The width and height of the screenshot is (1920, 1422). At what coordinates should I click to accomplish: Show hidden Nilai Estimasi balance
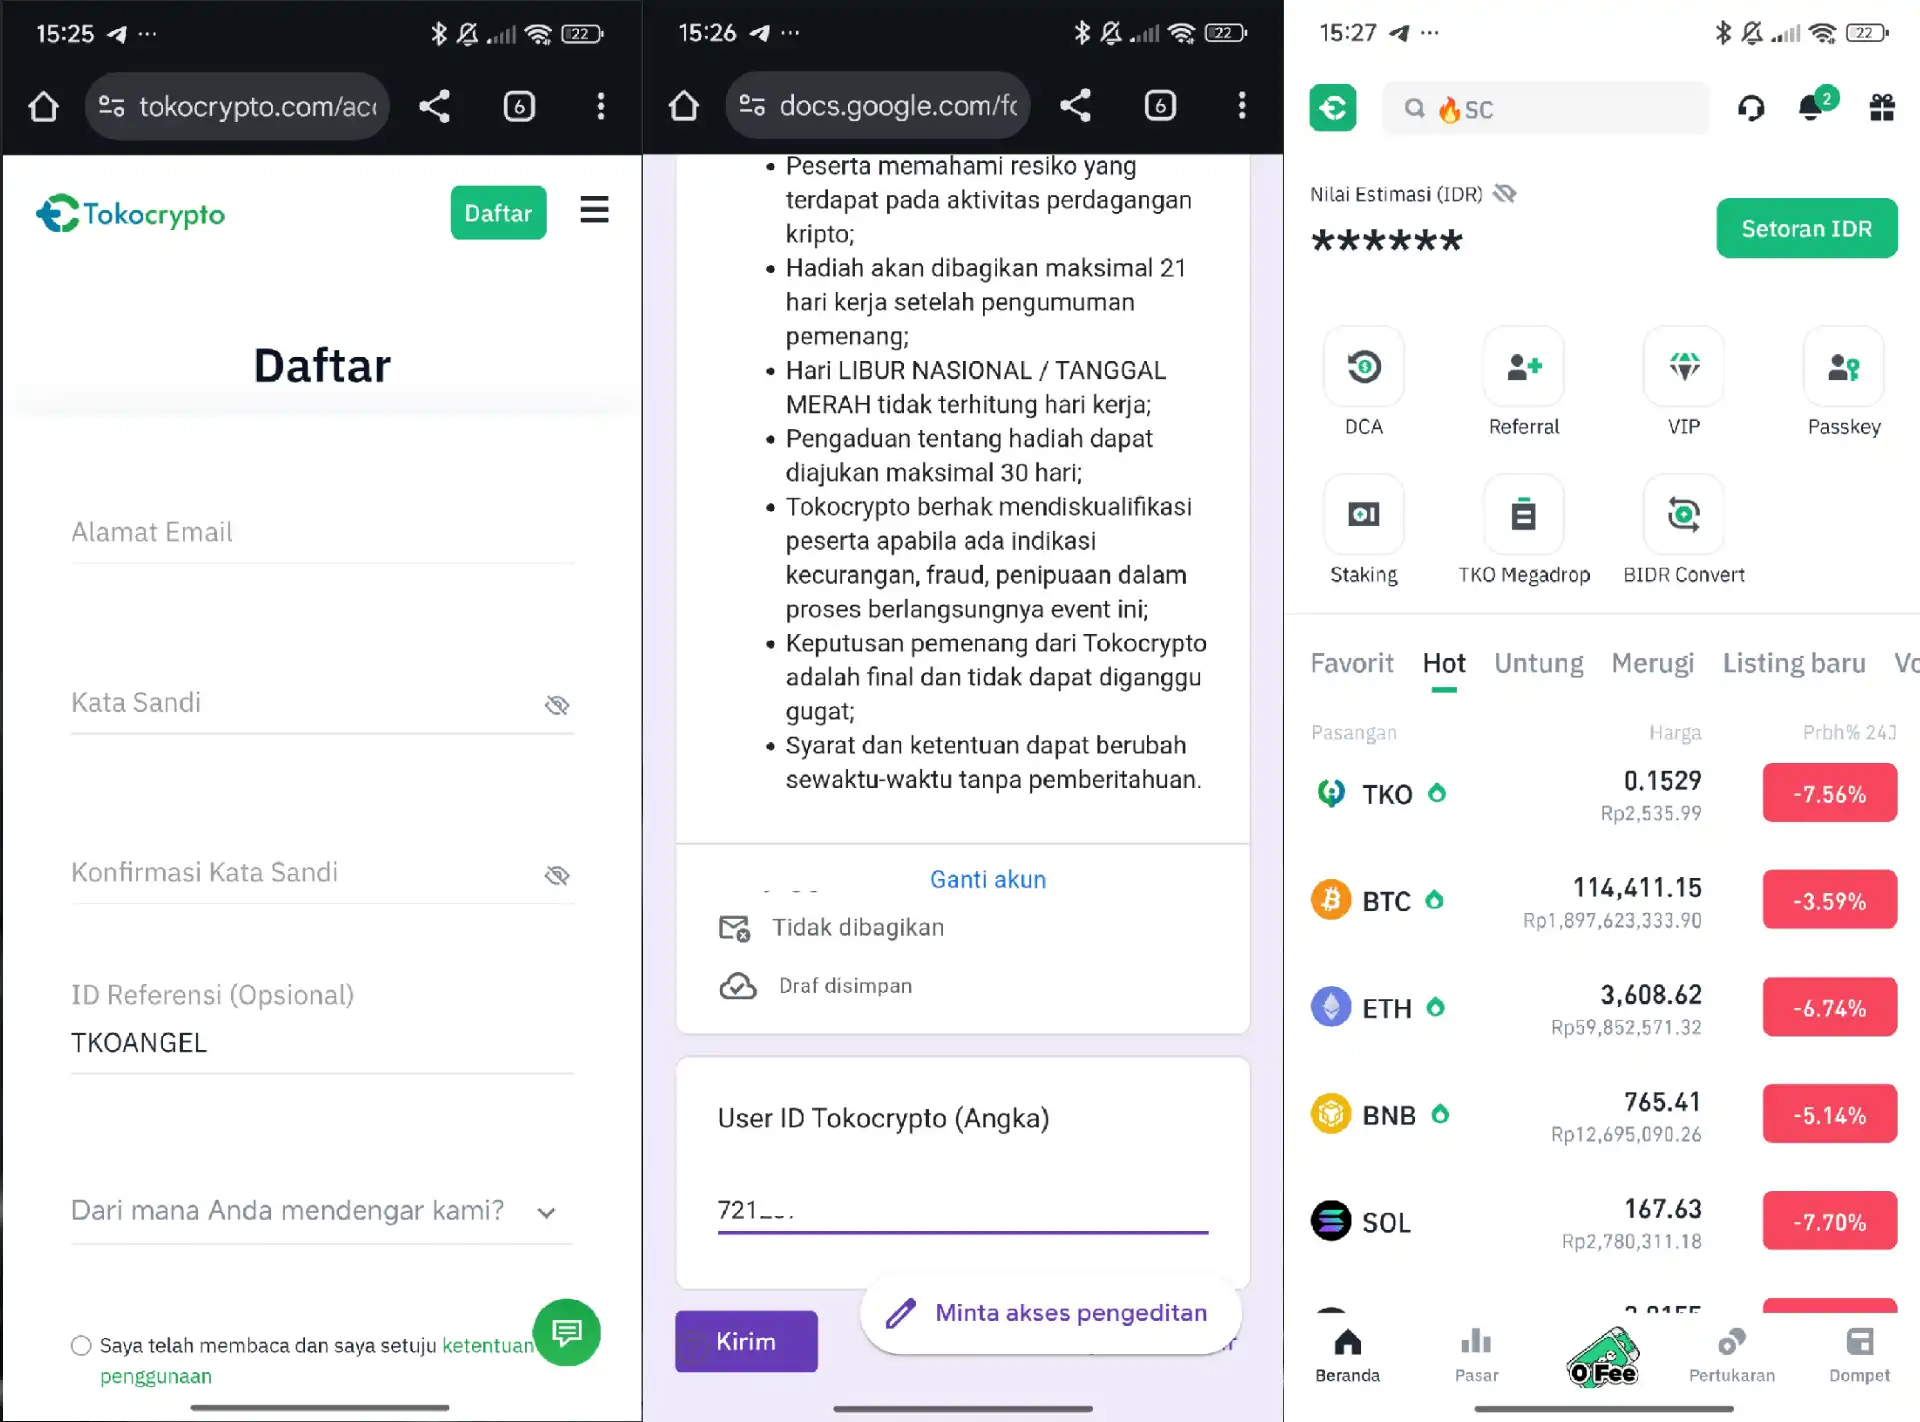[1505, 193]
